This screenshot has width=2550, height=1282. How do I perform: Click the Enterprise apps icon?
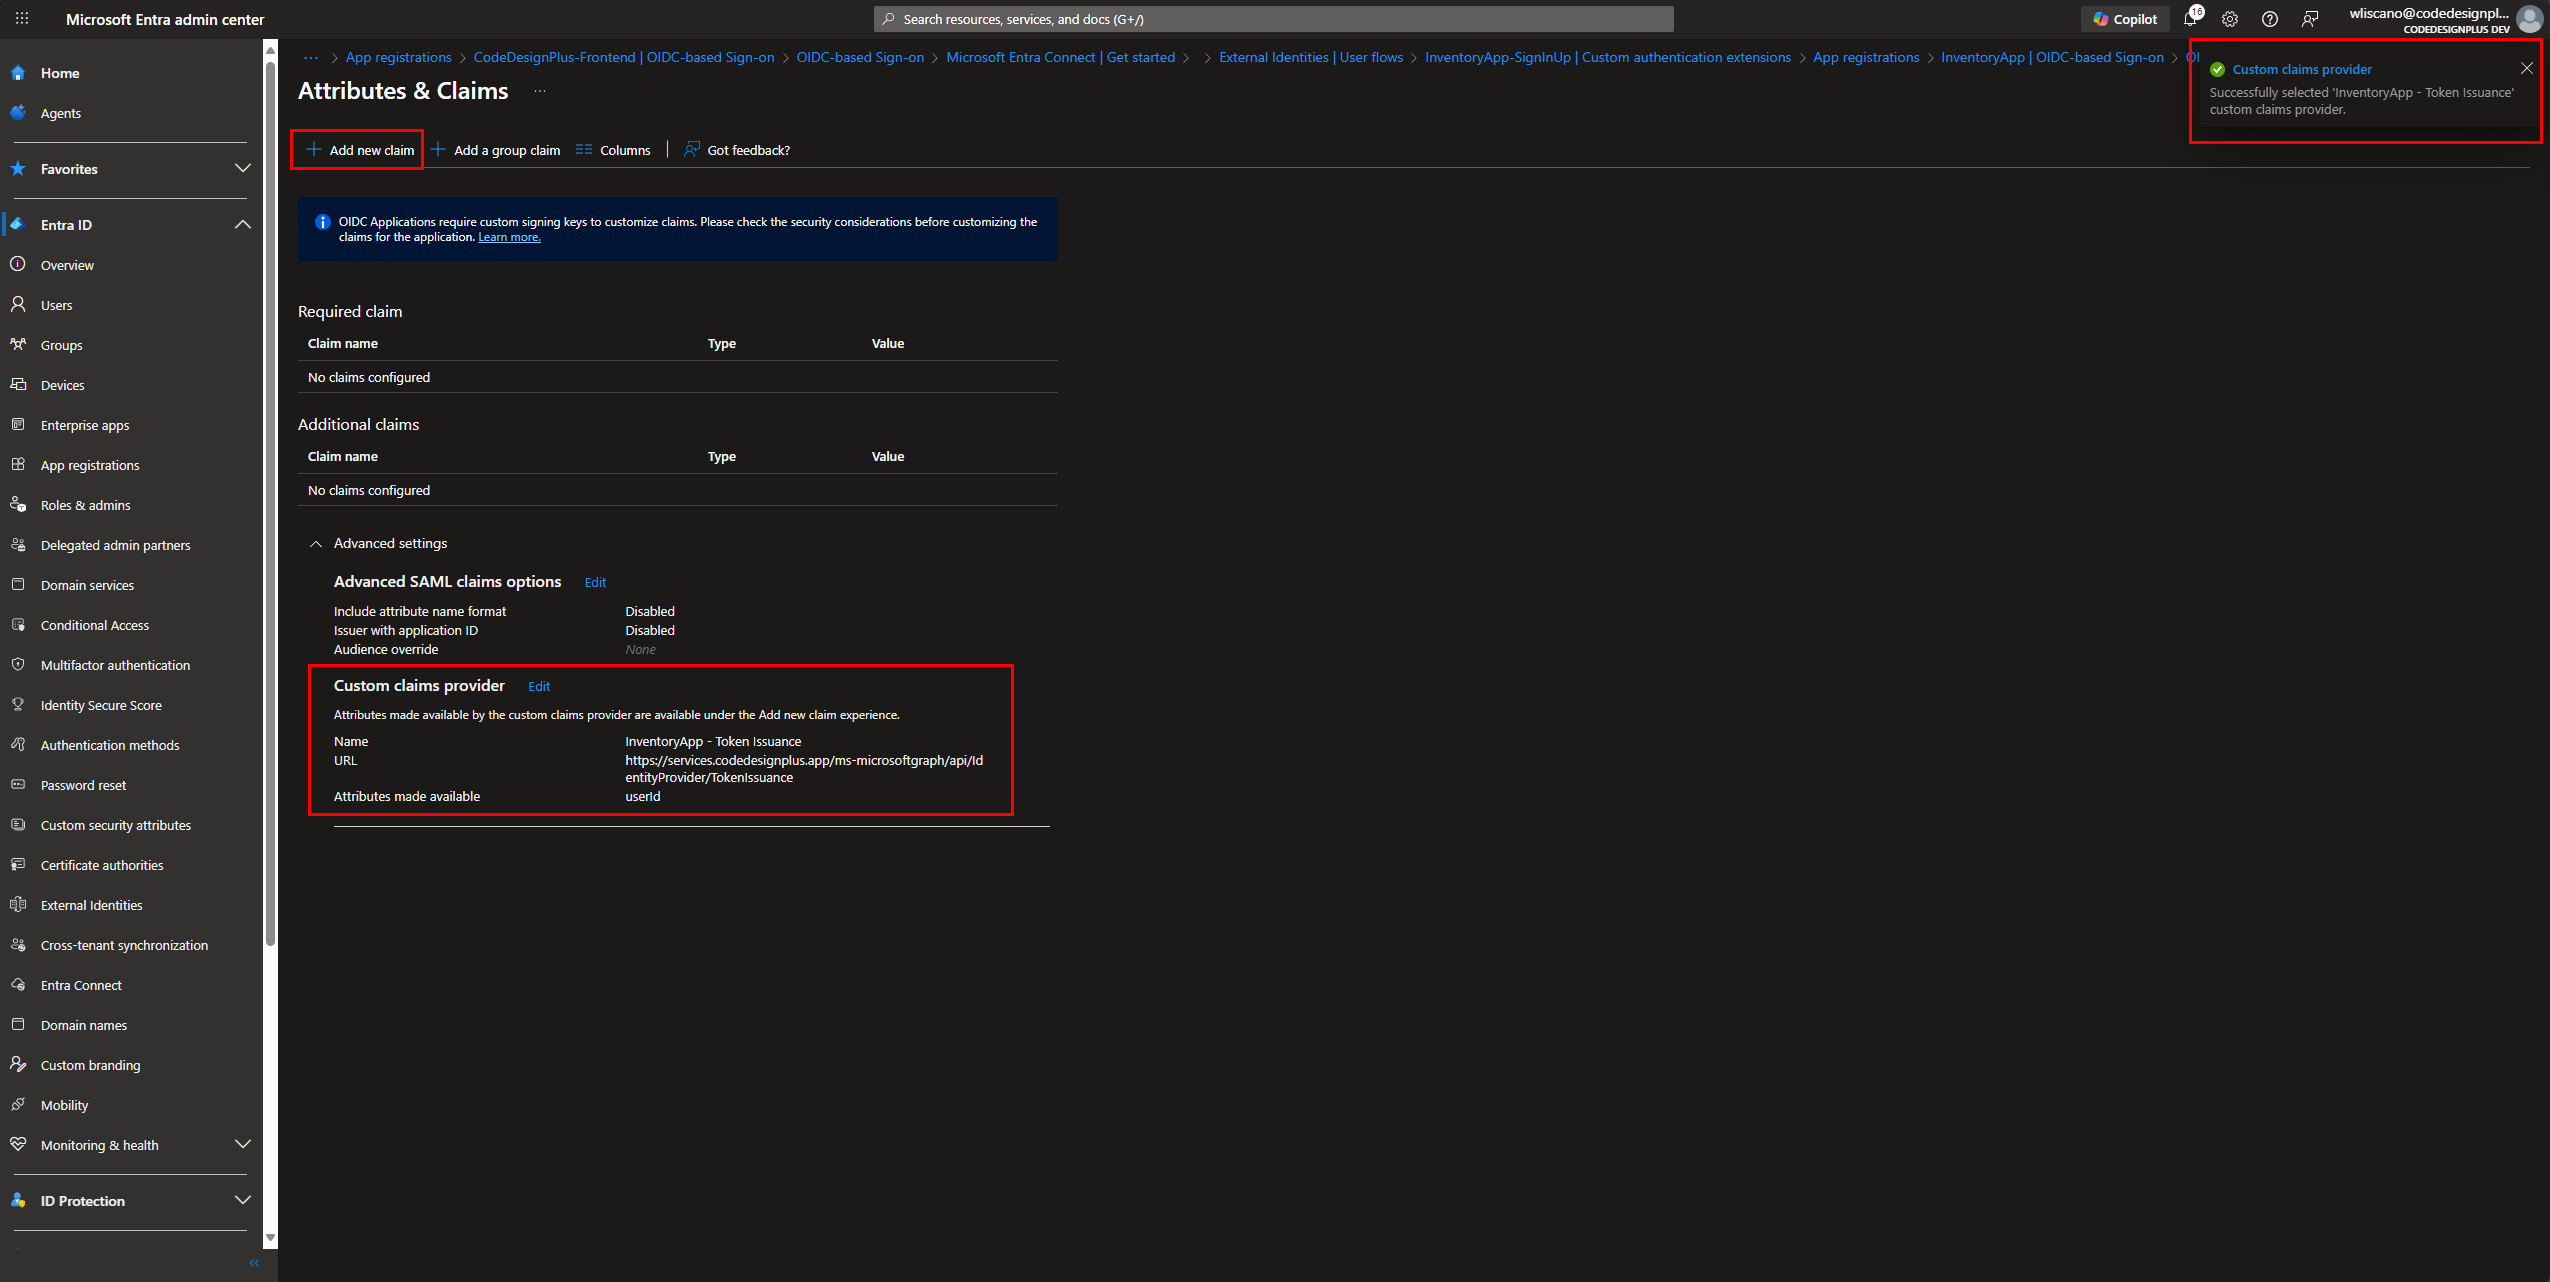pyautogui.click(x=18, y=424)
